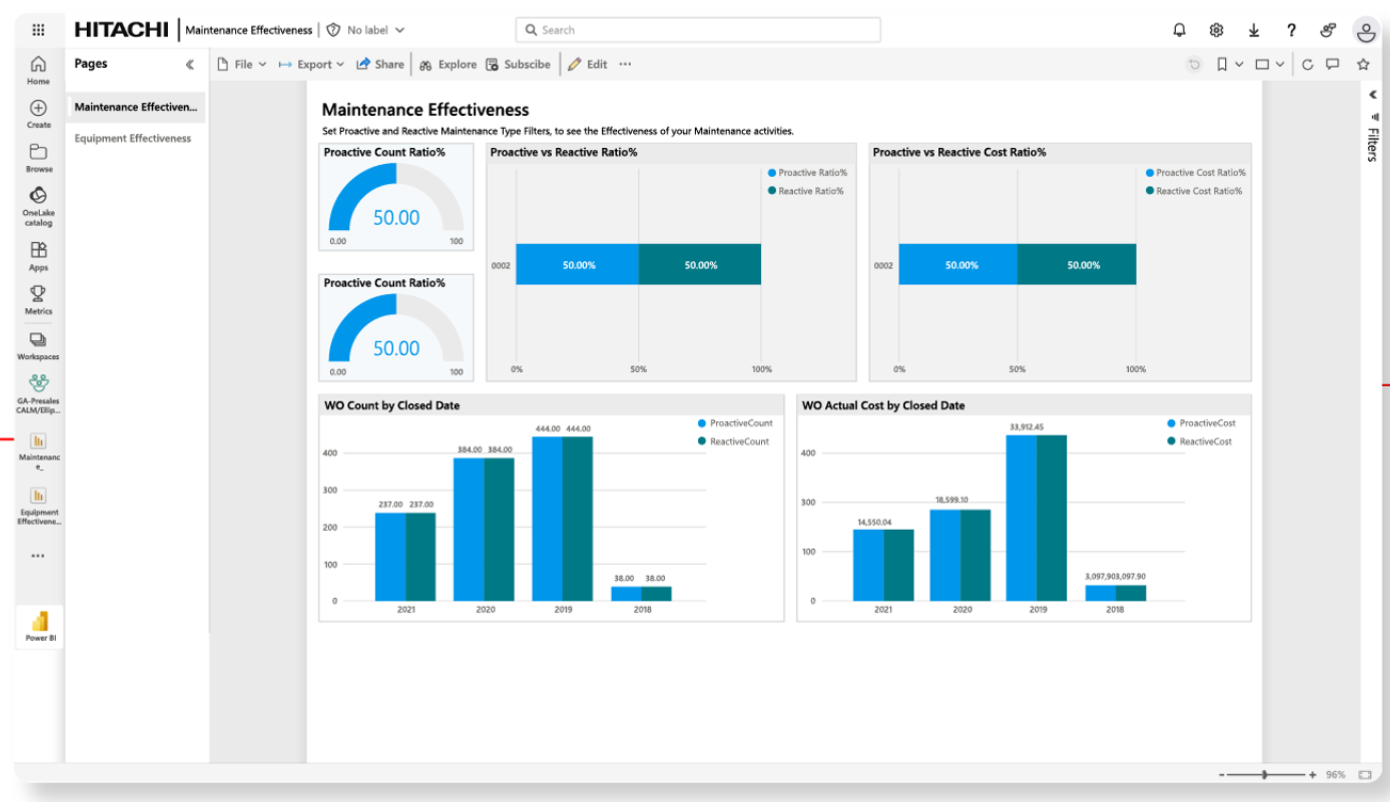The width and height of the screenshot is (1390, 802).
Task: Switch to the Equipment Effectiveness page
Action: click(132, 139)
